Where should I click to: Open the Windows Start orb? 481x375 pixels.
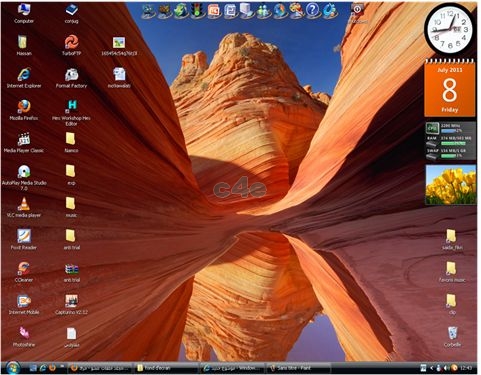(x=13, y=368)
